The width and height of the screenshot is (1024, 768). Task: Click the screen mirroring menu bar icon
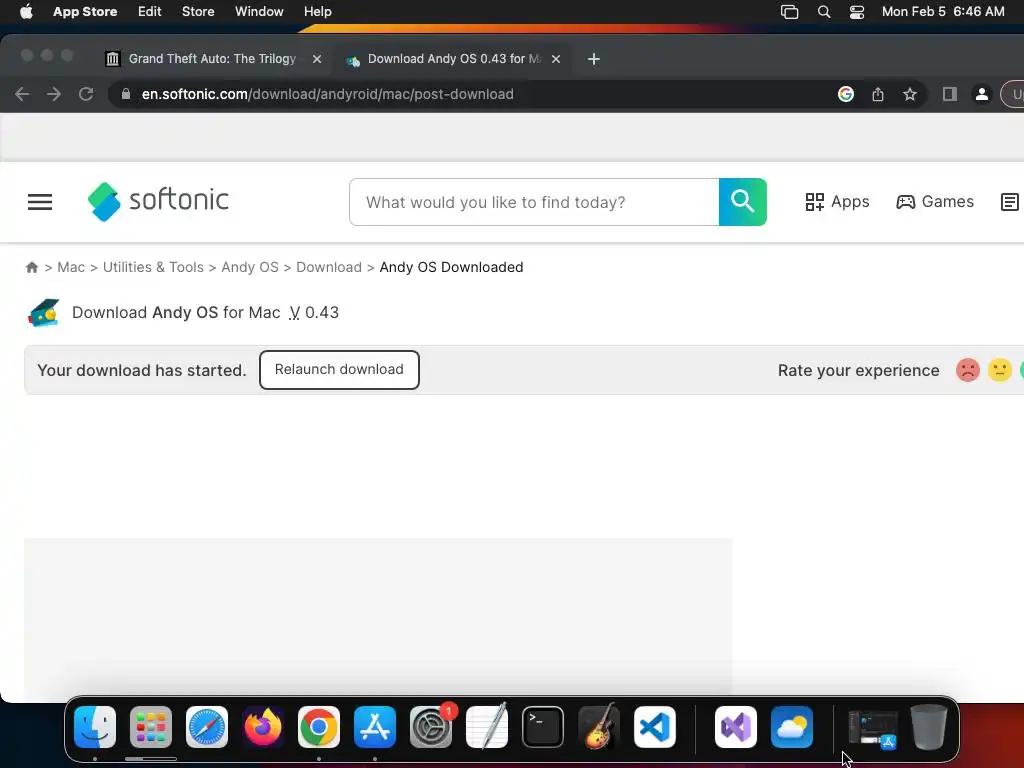pos(790,12)
